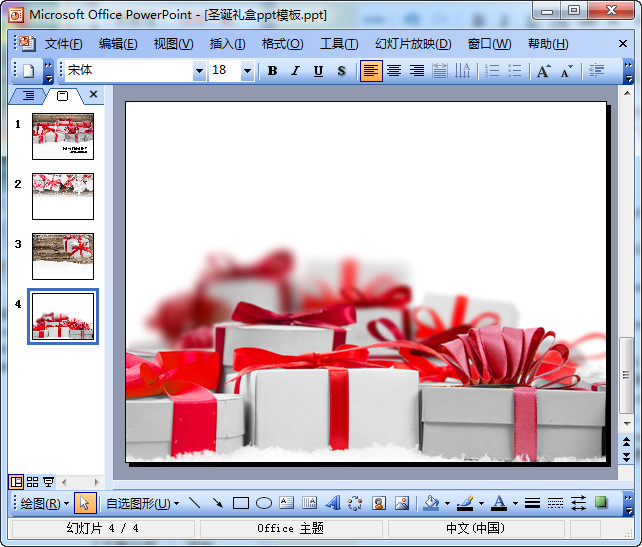
Task: Close the slide thumbnail pane
Action: point(93,94)
